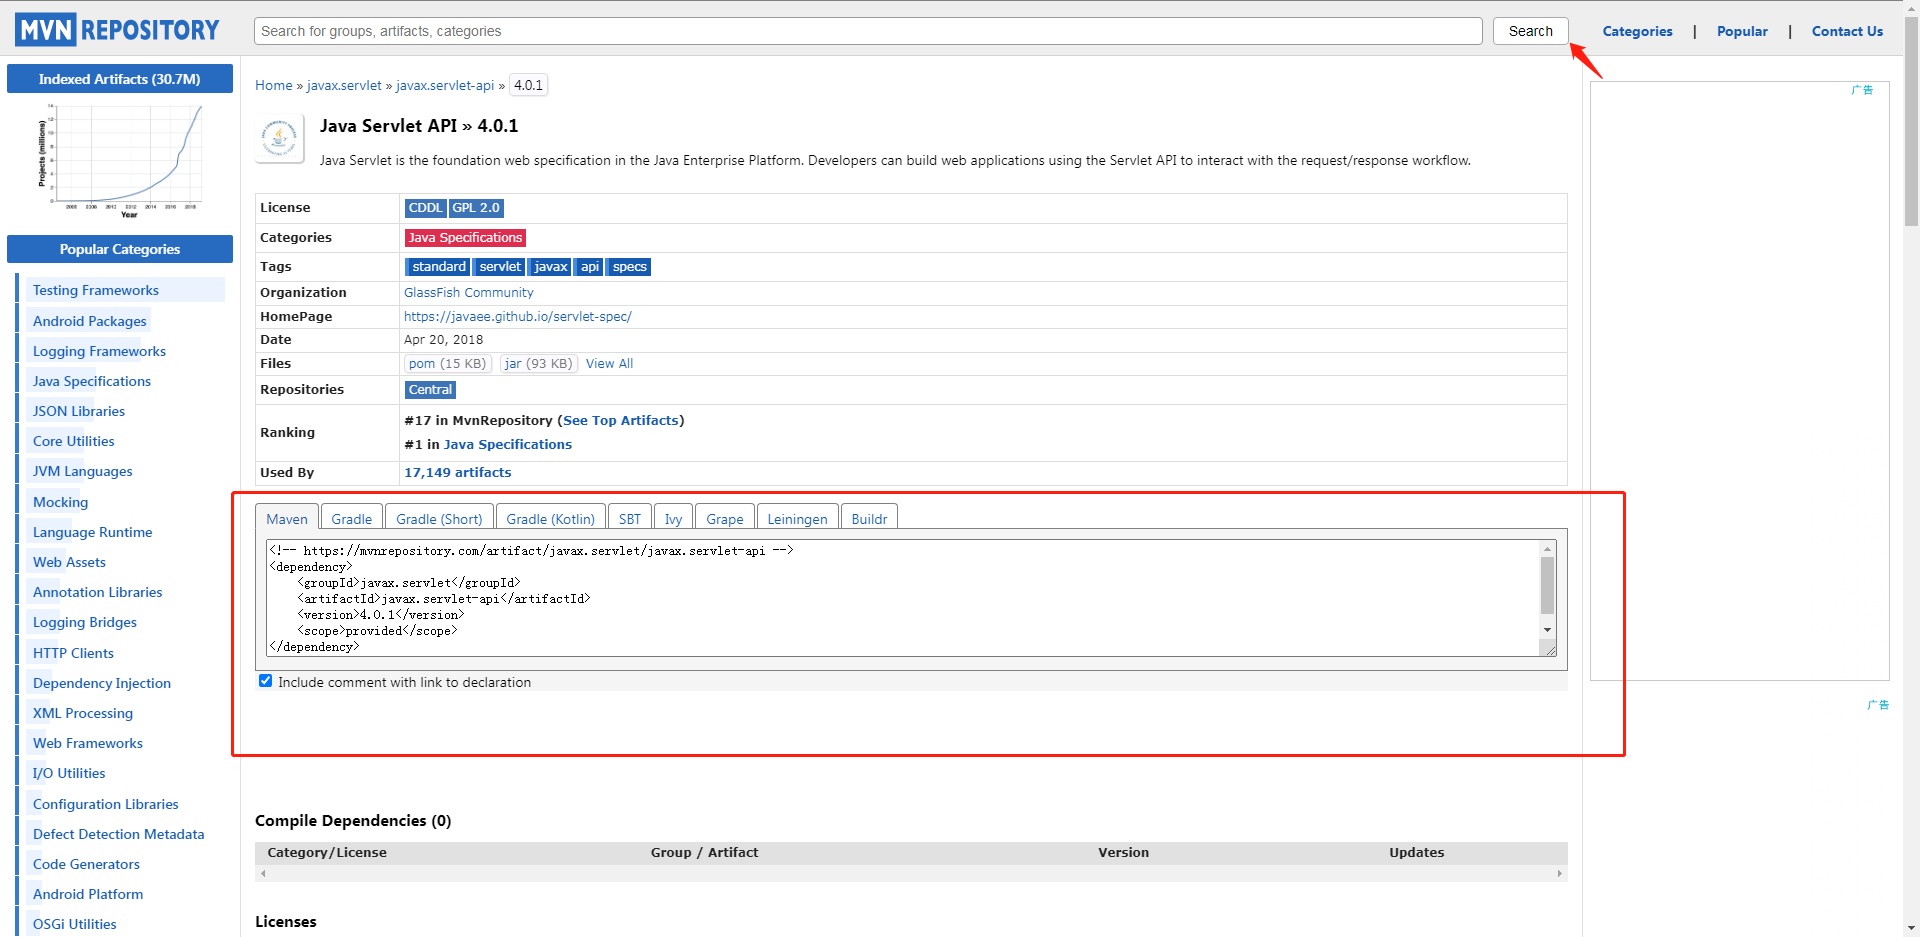
Task: Open HTTP Clients category
Action: coord(73,653)
